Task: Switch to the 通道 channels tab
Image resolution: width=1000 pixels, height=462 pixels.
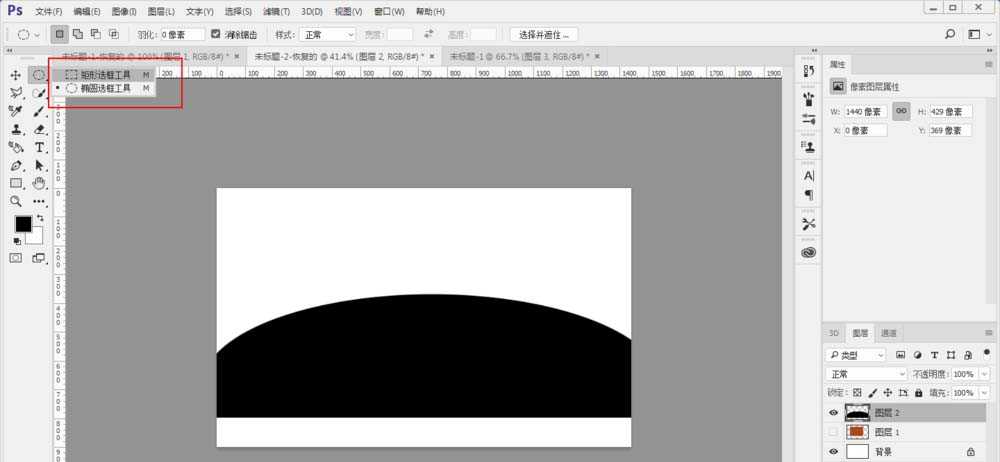Action: [888, 333]
